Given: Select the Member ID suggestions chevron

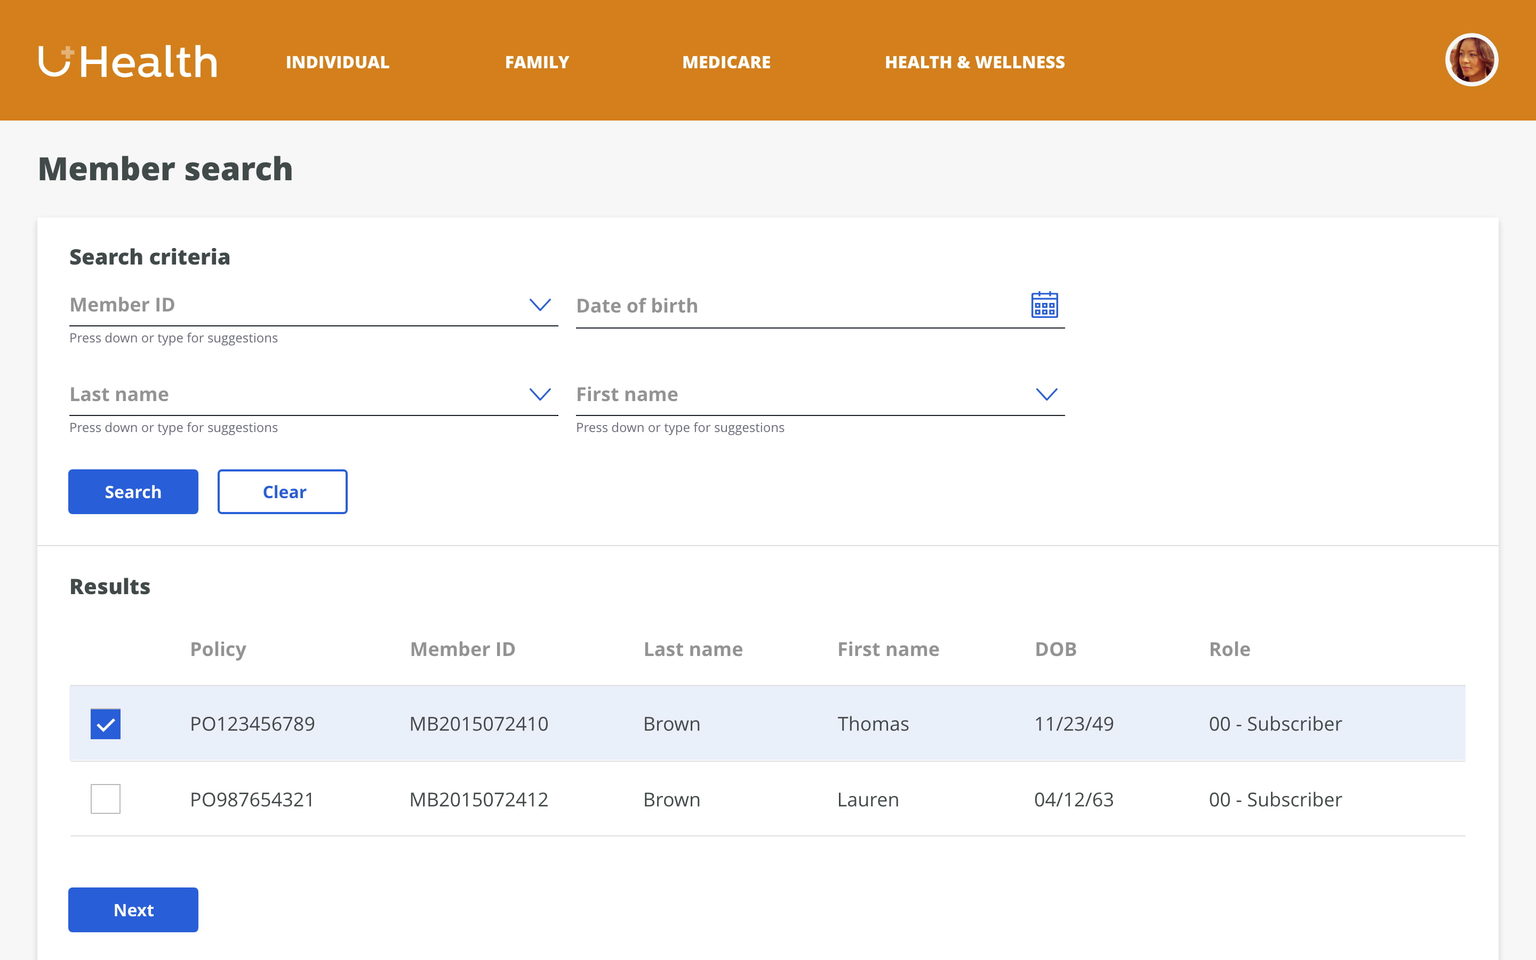Looking at the screenshot, I should pos(540,304).
